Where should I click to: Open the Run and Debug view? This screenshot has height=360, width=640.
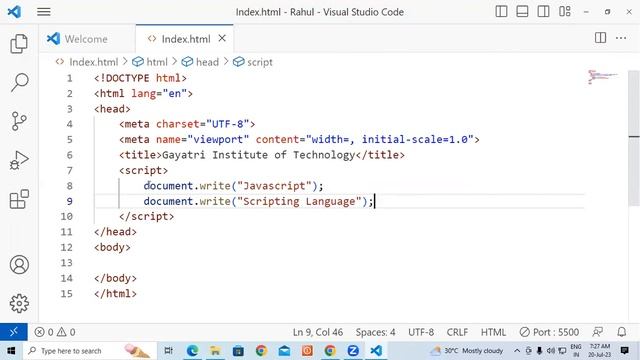coord(19,160)
